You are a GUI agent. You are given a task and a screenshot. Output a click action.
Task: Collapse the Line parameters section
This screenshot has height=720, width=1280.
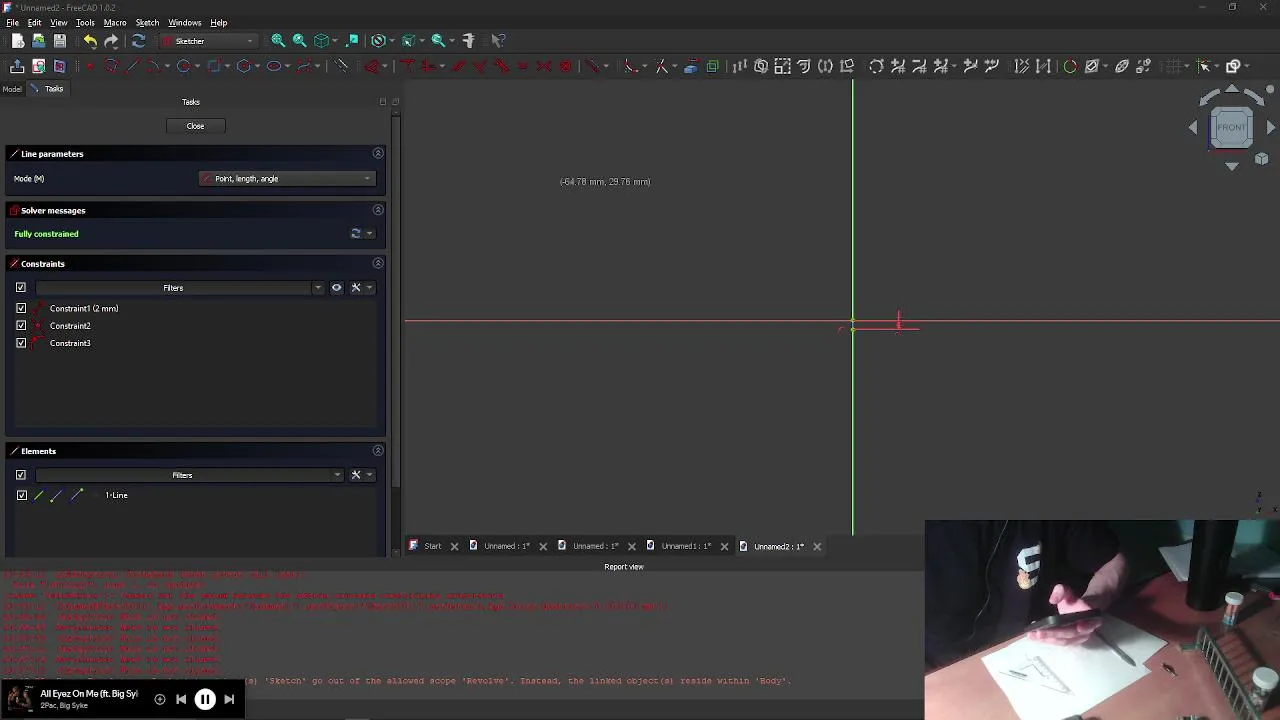[378, 153]
